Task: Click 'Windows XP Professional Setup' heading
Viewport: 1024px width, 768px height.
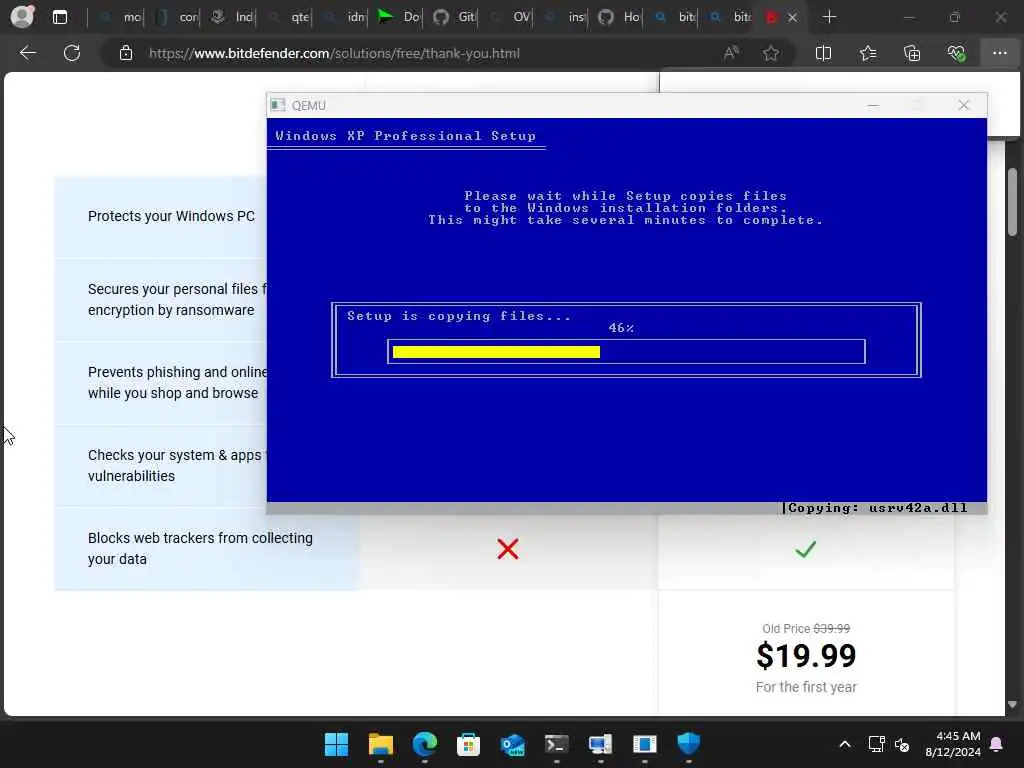Action: [406, 136]
